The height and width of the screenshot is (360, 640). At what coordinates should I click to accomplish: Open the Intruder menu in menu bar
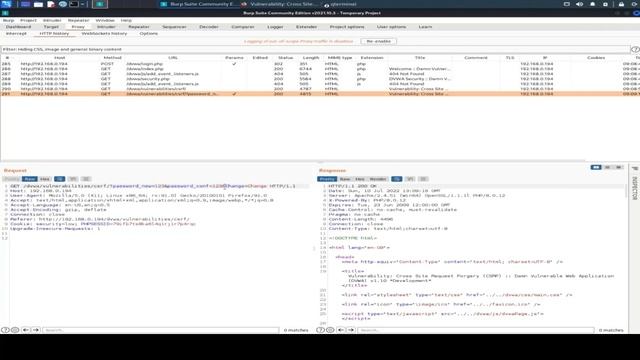[x=52, y=20]
